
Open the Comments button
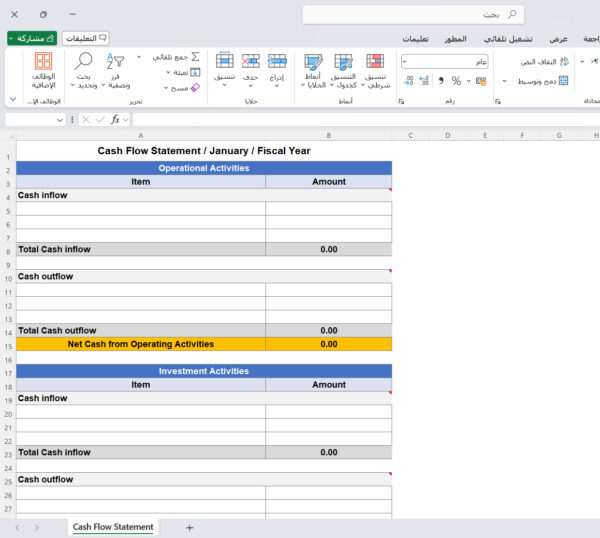point(86,38)
